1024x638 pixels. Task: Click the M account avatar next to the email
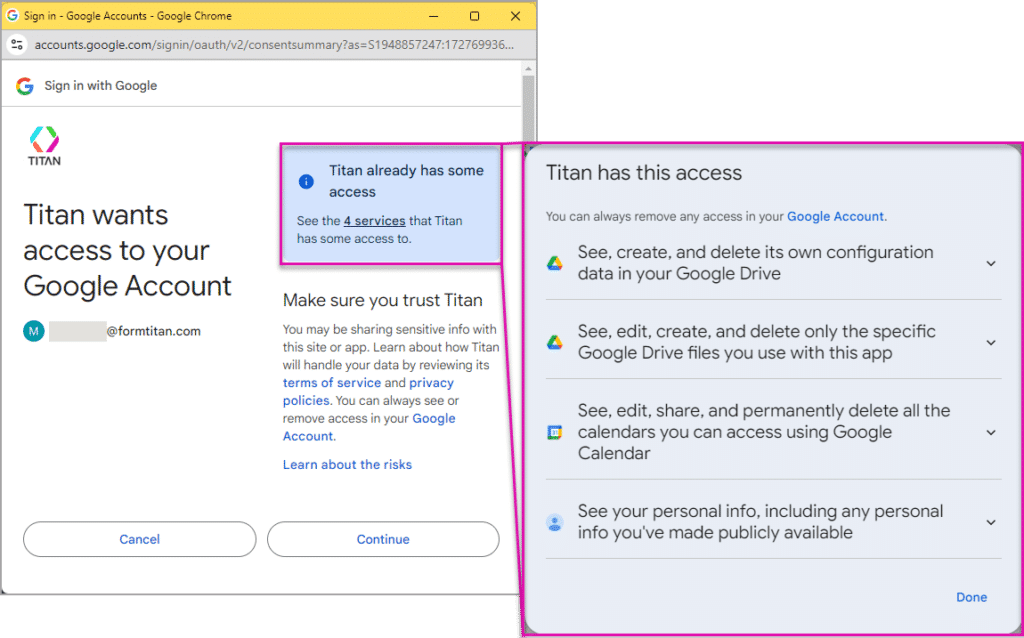click(33, 330)
